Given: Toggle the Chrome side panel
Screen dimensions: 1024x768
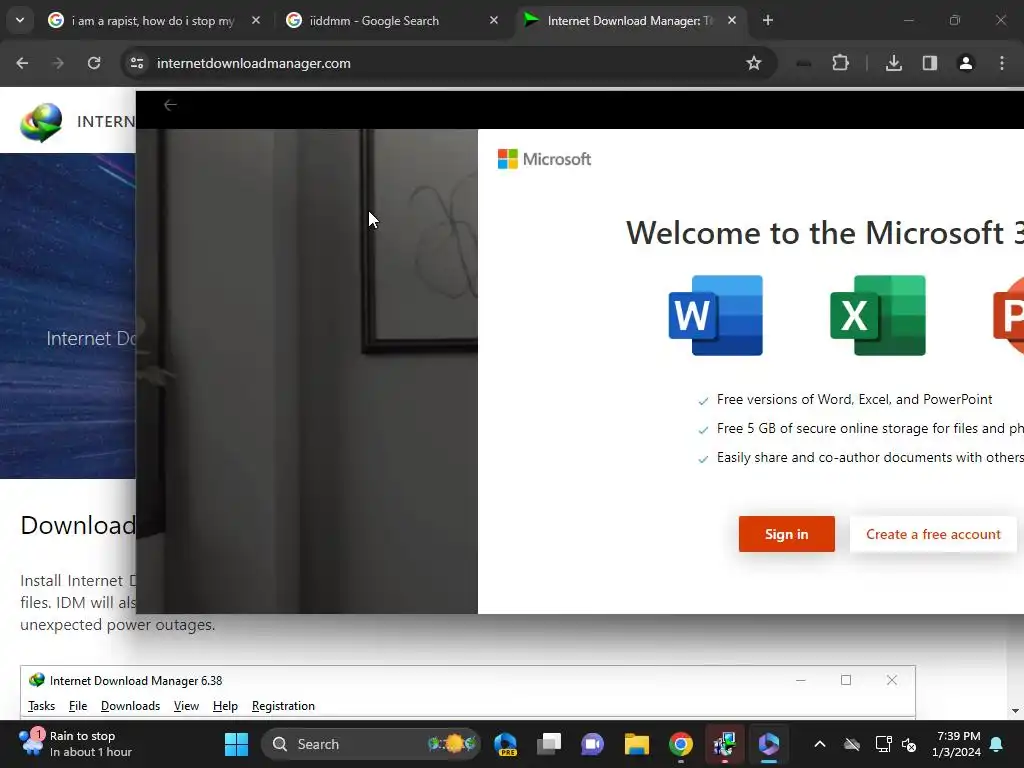Looking at the screenshot, I should pyautogui.click(x=930, y=63).
